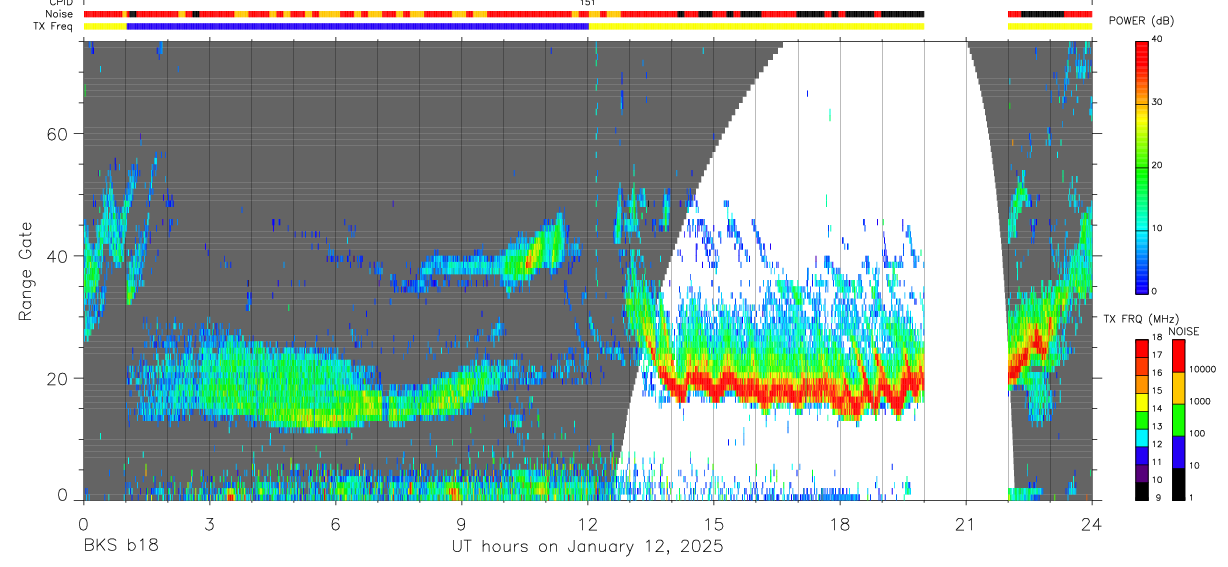Viewport: 1228px width, 567px height.
Task: Select the TX FRQ color scale bar
Action: pyautogui.click(x=1141, y=419)
